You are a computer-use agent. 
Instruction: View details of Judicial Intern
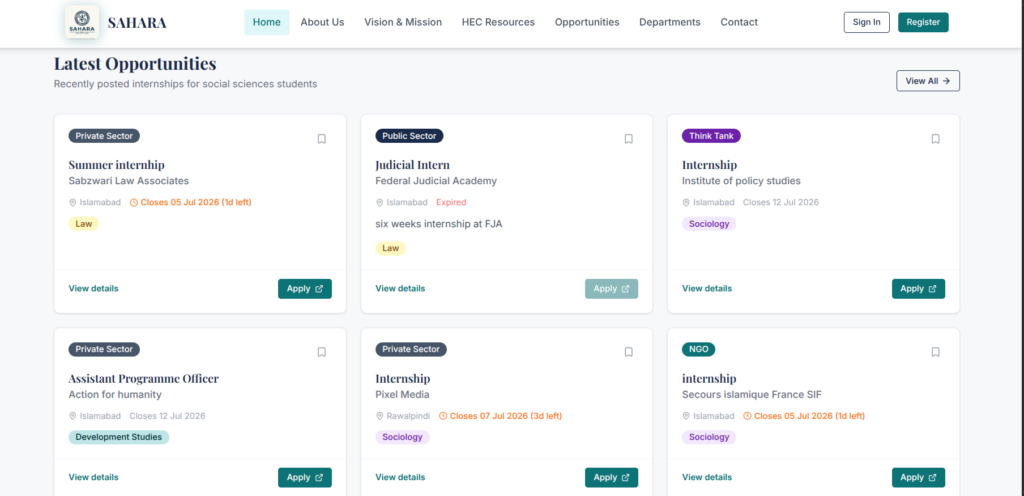[400, 288]
